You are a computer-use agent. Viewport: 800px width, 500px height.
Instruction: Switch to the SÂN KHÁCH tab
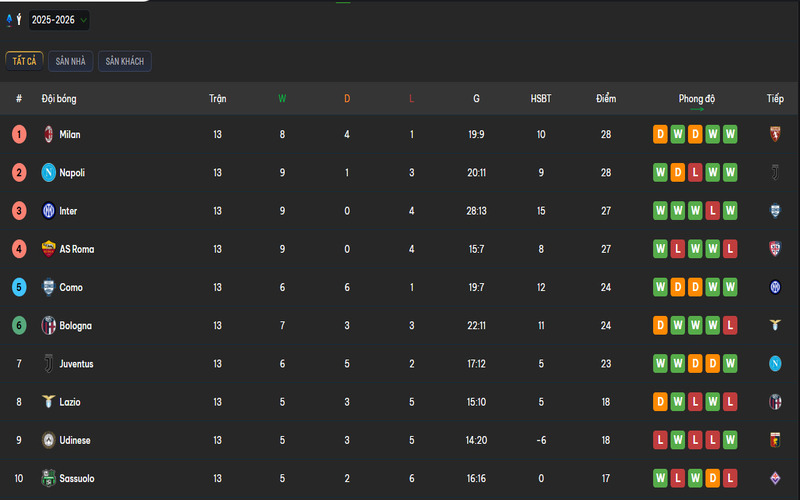click(125, 62)
